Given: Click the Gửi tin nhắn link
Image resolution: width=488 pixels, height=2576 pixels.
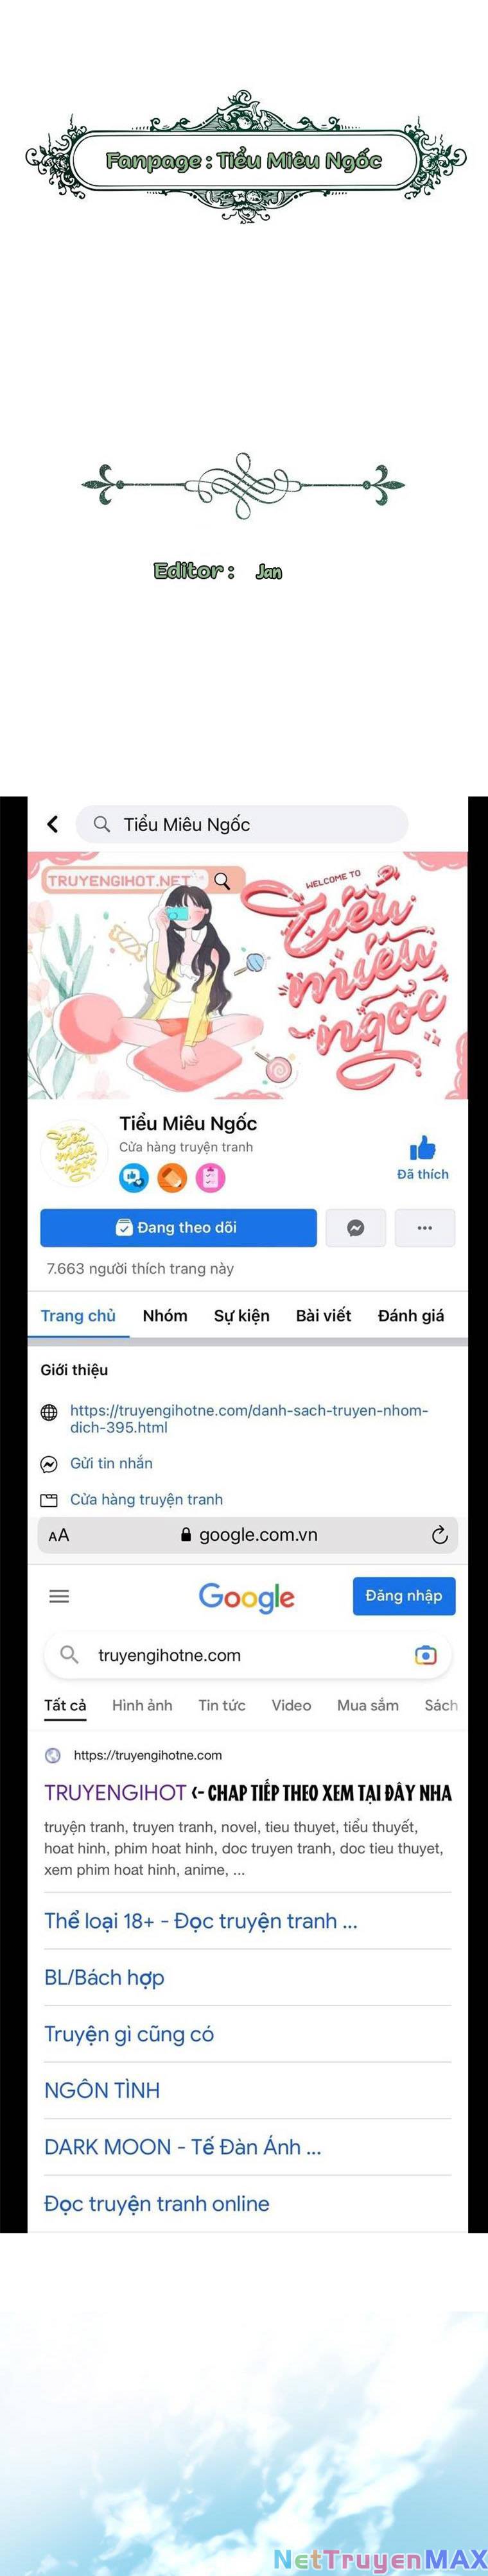Looking at the screenshot, I should coord(111,1463).
